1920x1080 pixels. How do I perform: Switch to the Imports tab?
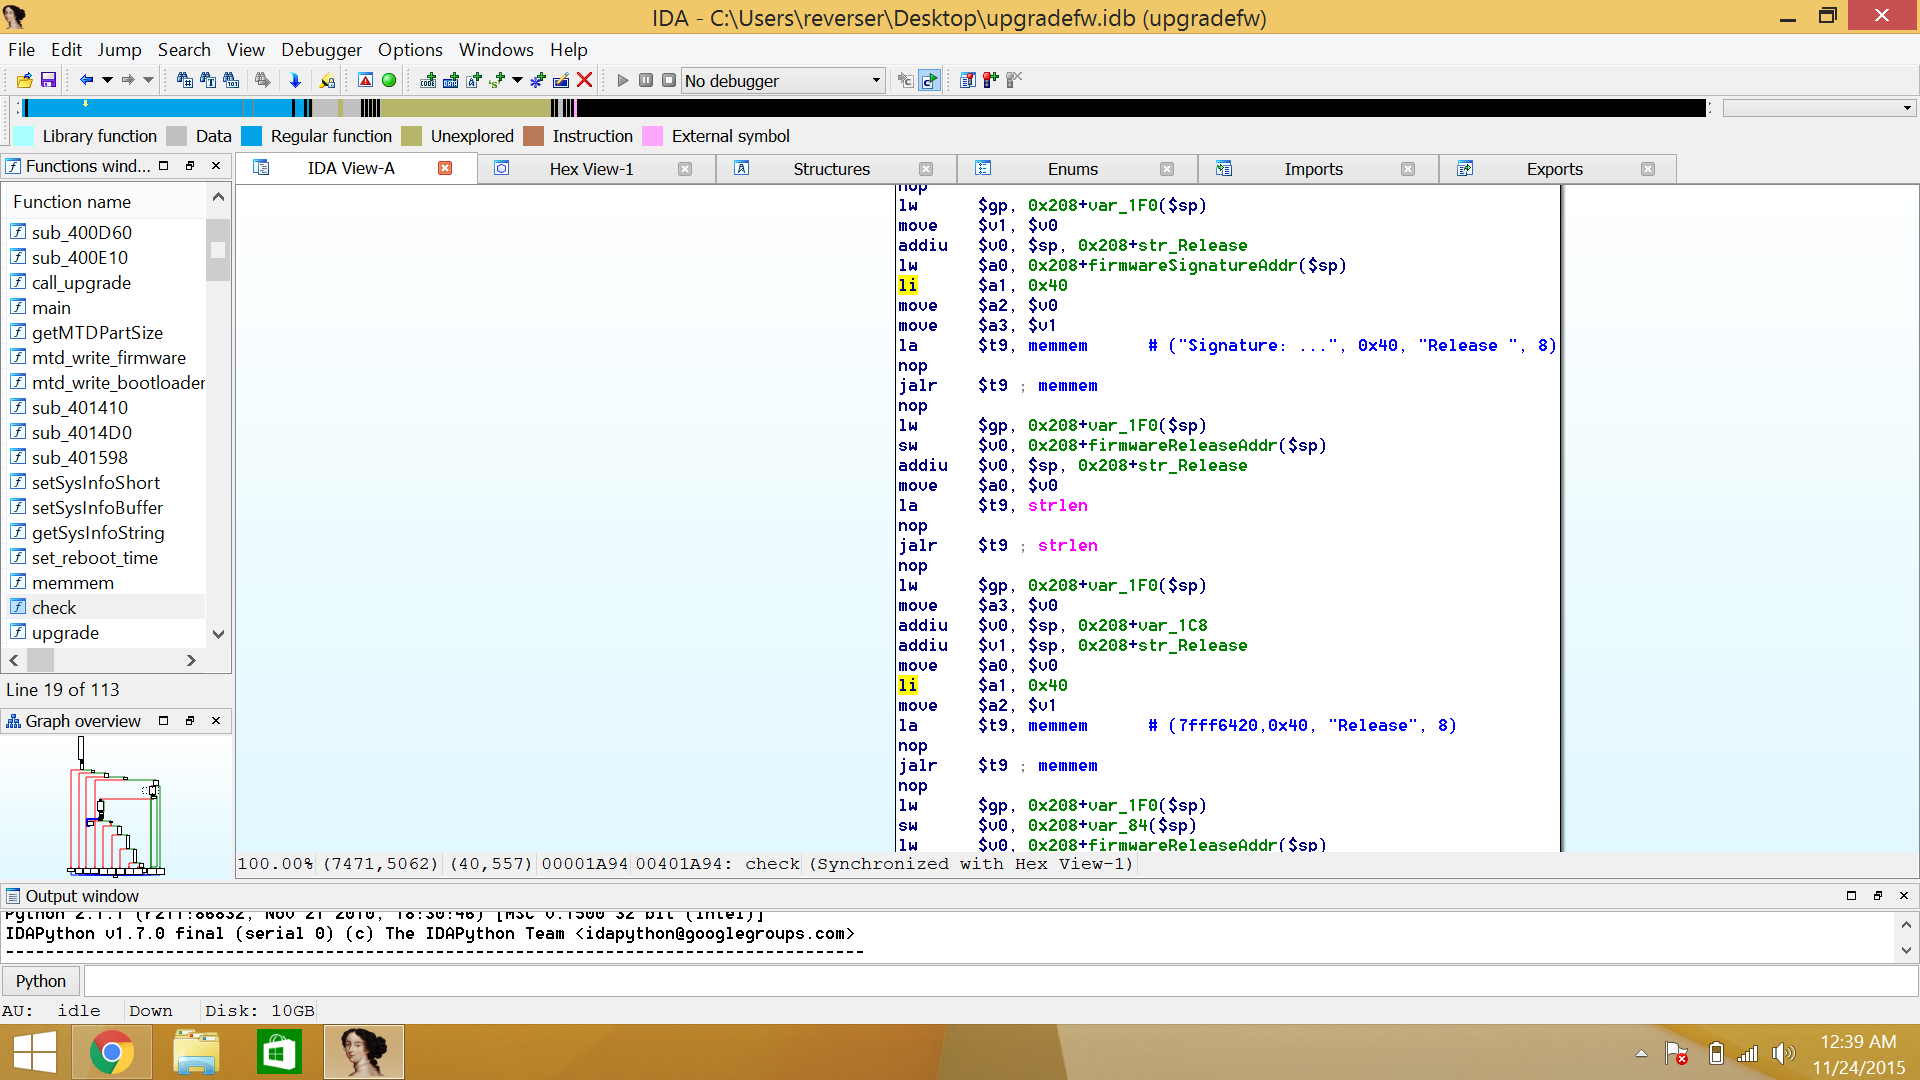1313,169
